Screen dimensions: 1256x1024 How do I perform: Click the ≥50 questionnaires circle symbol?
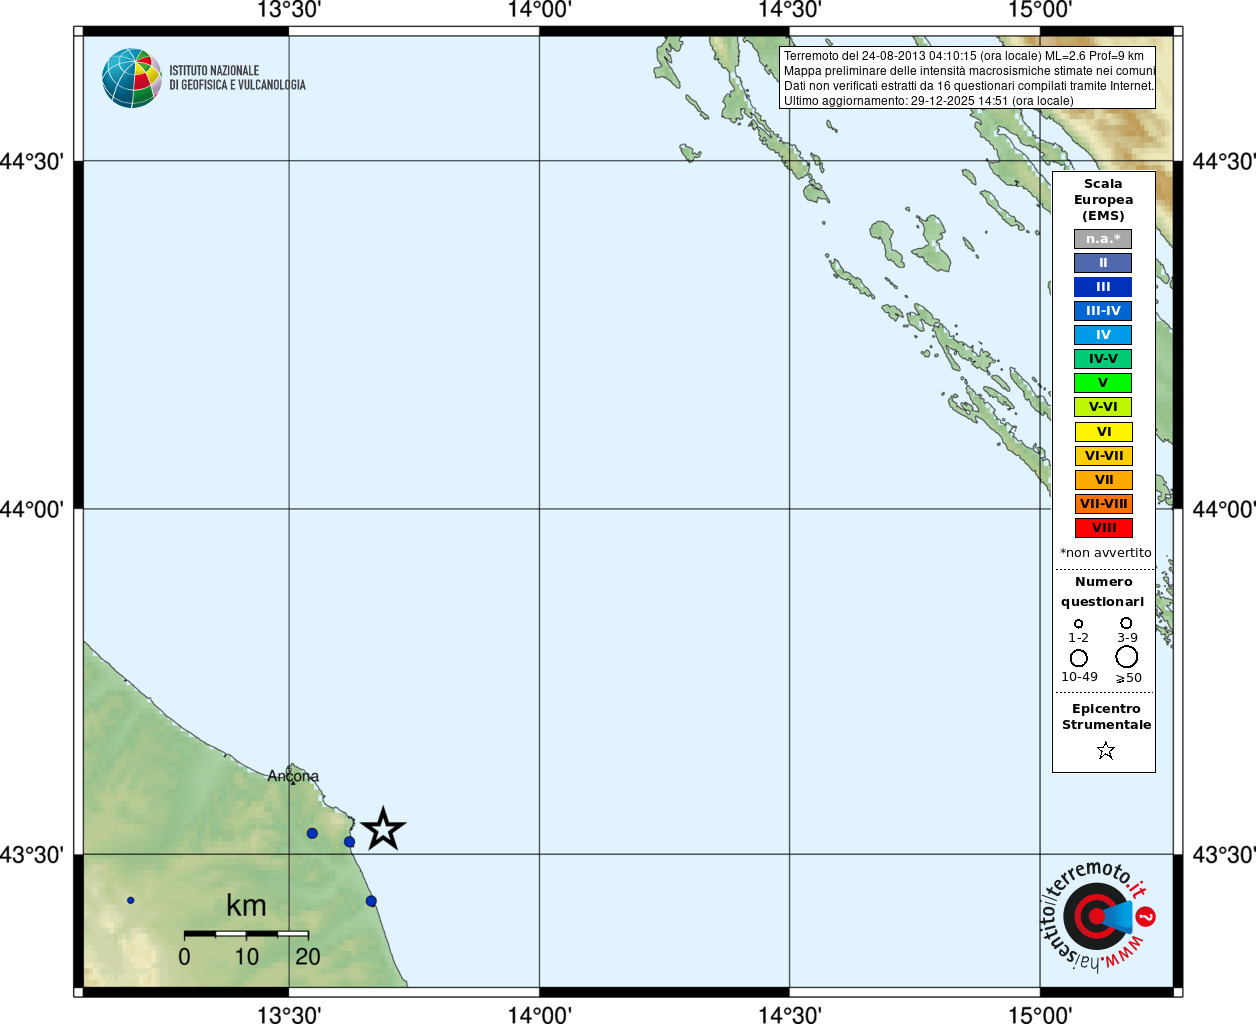pos(1126,656)
